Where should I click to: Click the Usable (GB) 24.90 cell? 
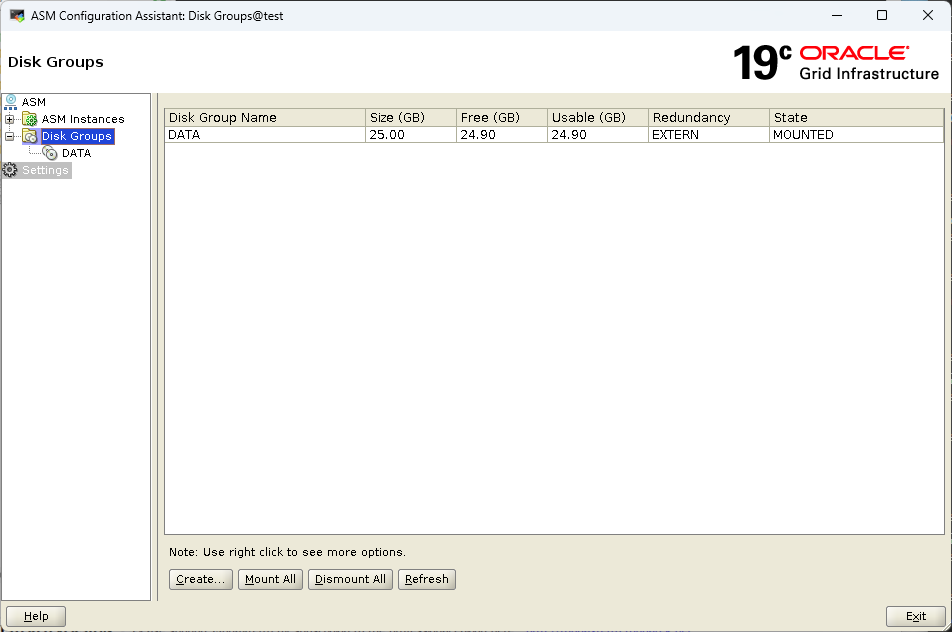(598, 135)
